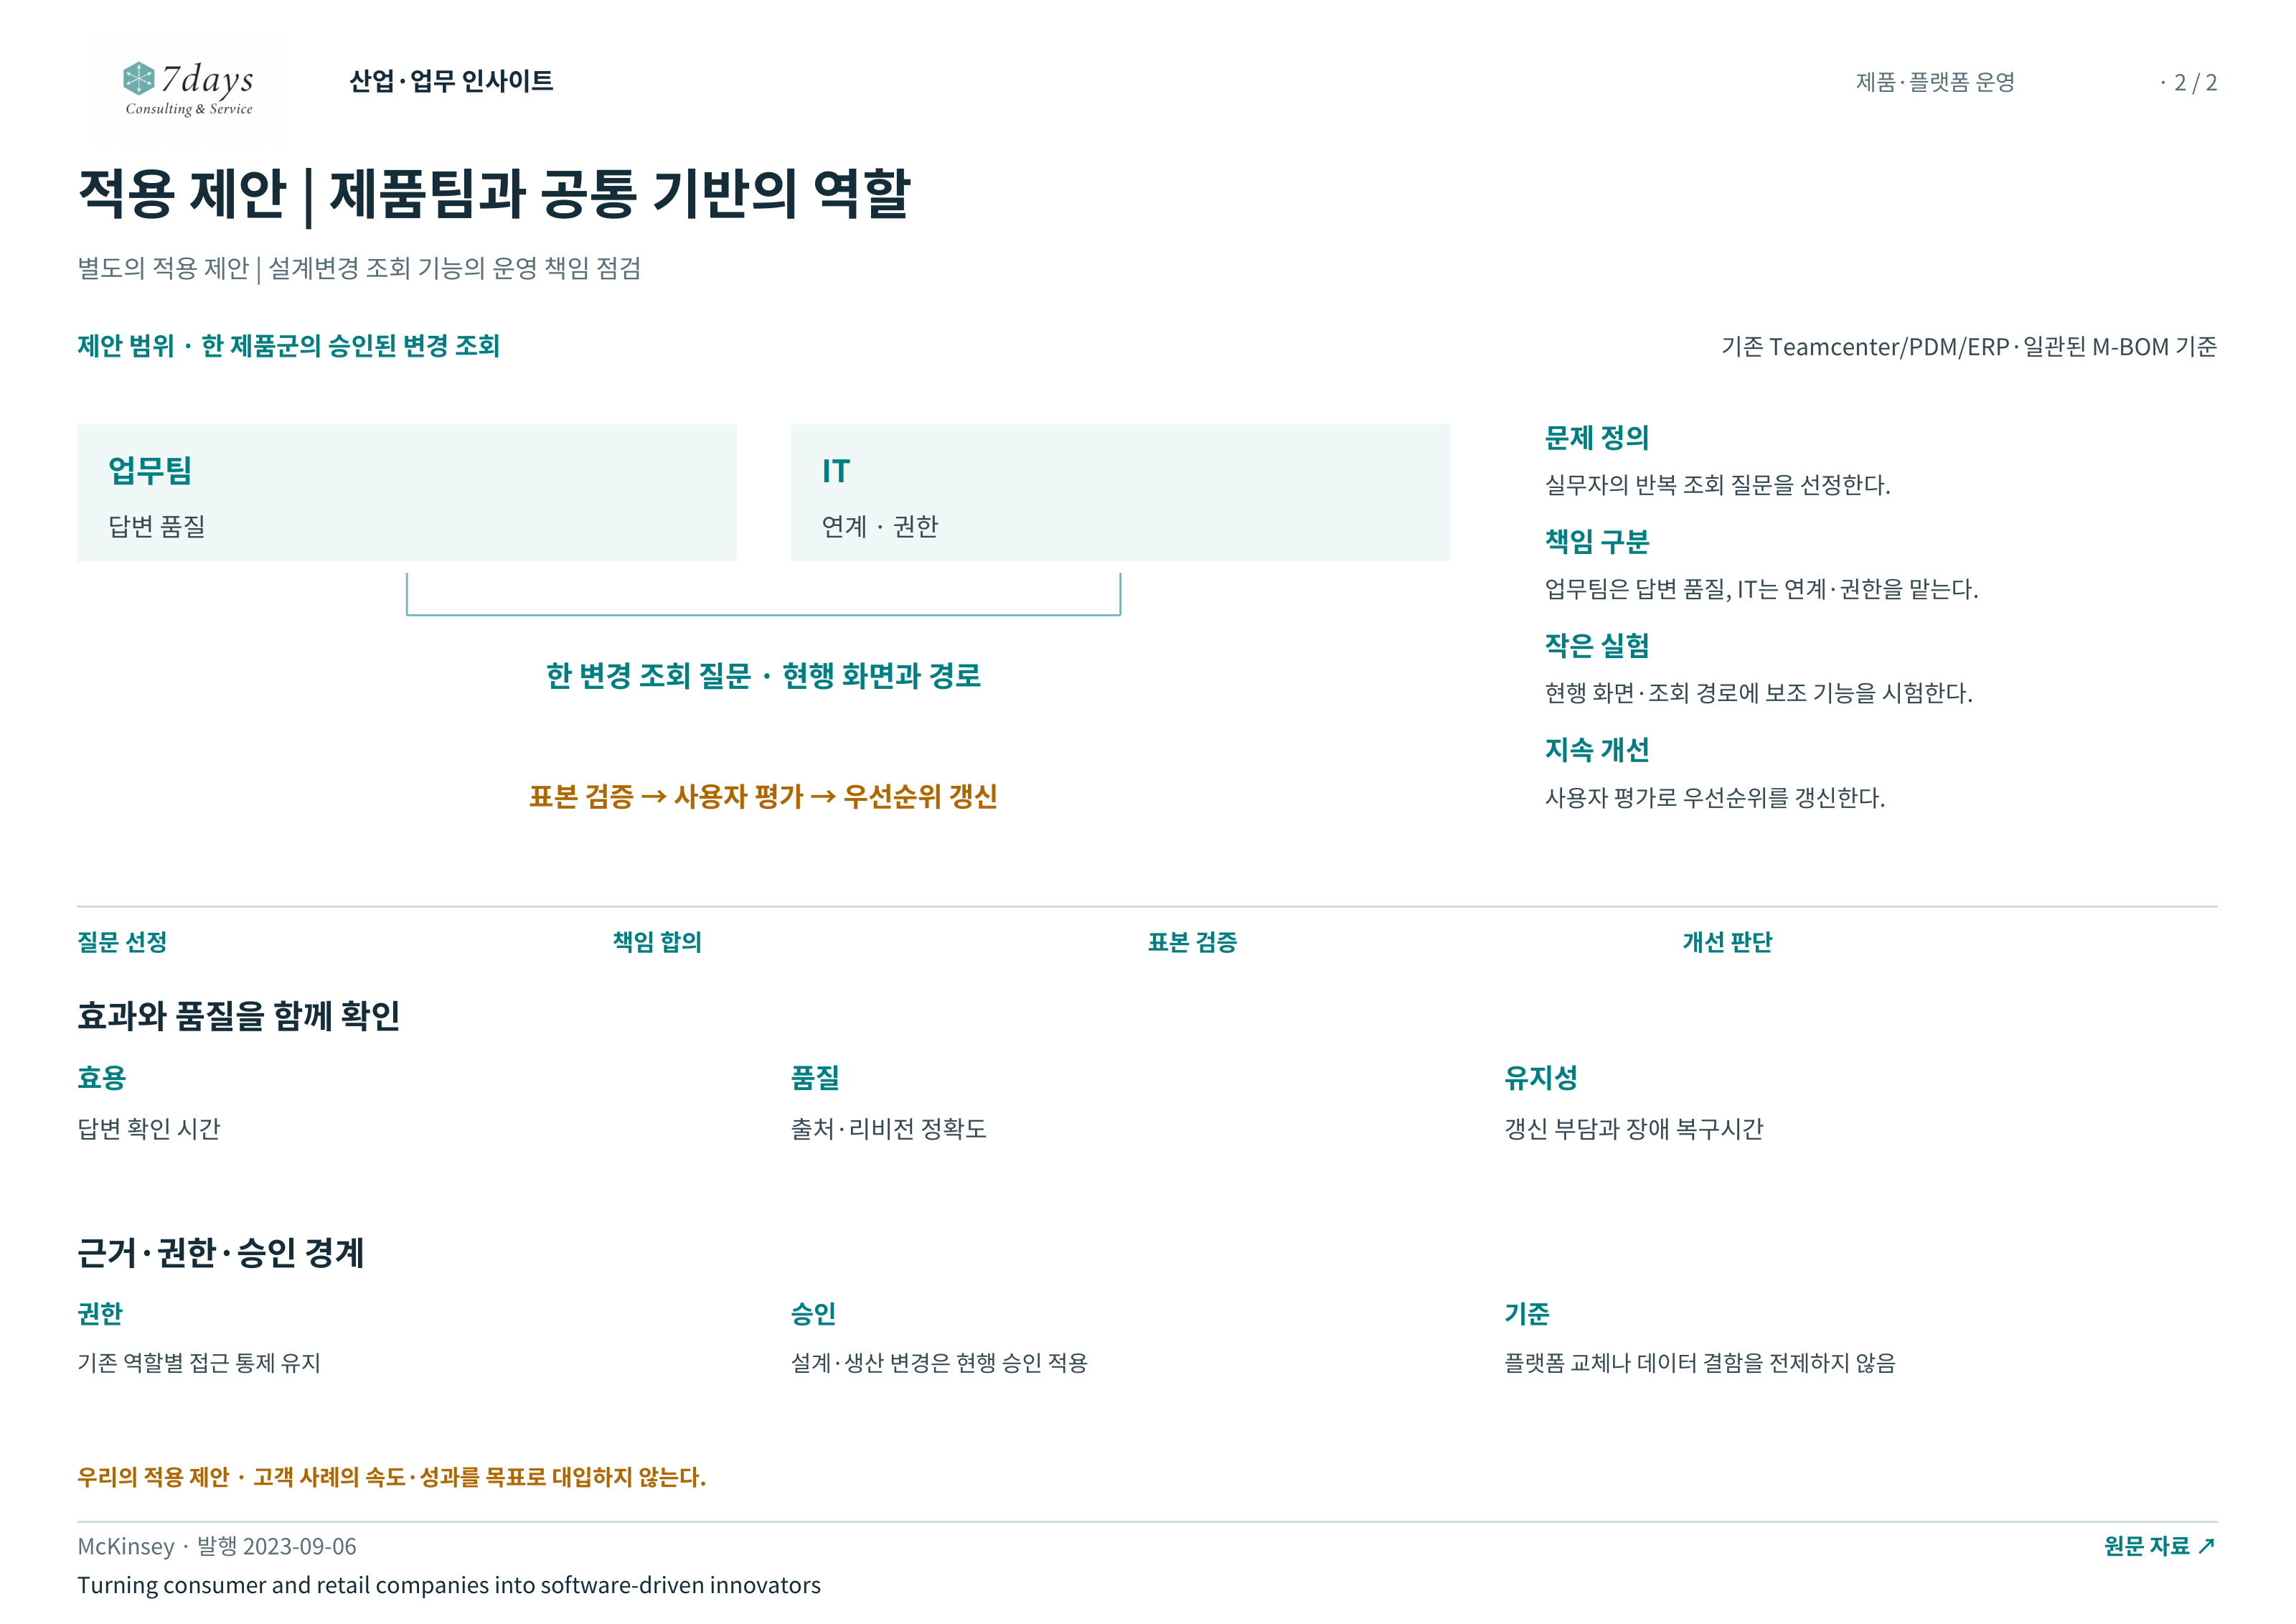Click 갱신 부담과 장애 복구시간
This screenshot has width=2296, height=1624.
1634,1129
